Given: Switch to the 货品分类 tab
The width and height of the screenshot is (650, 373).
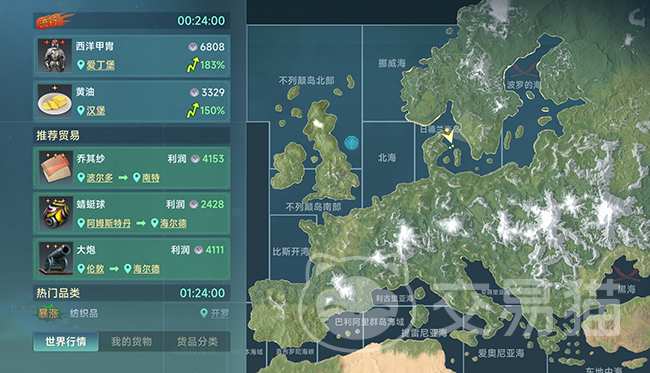Looking at the screenshot, I should coord(197,342).
